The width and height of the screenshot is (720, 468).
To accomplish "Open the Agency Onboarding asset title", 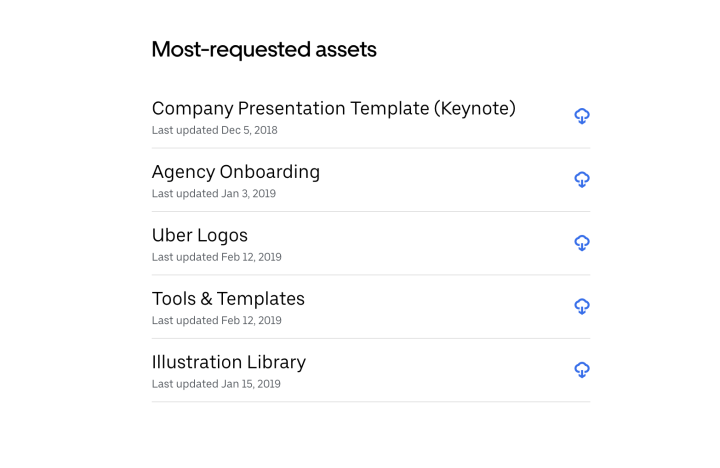I will click(x=236, y=172).
